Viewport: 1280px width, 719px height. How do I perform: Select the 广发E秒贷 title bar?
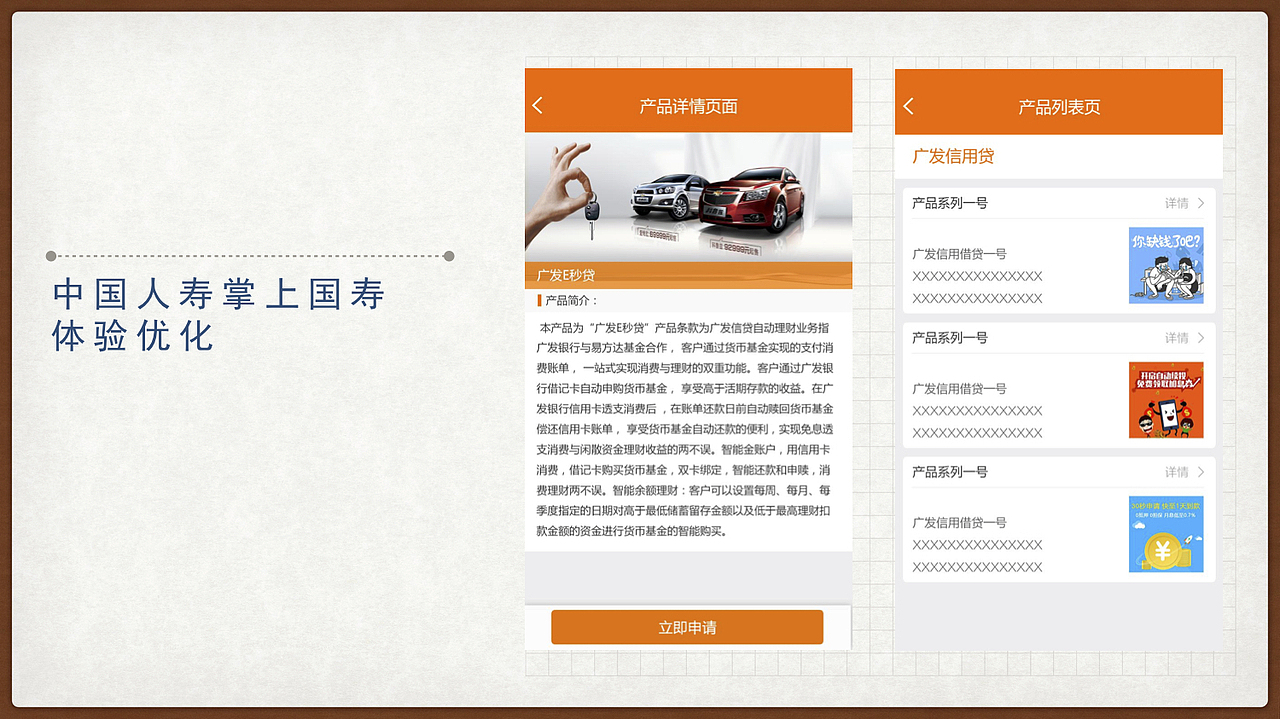(688, 275)
